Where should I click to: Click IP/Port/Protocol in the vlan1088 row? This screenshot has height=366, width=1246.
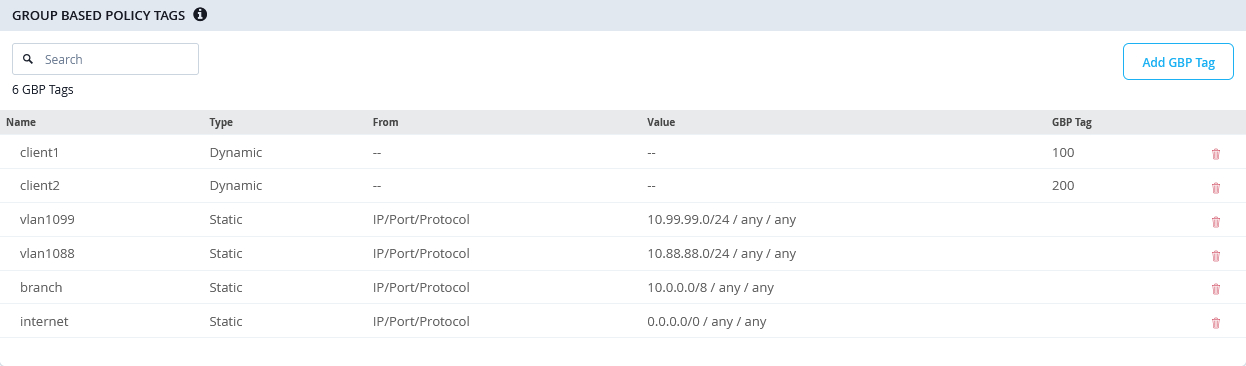[421, 254]
